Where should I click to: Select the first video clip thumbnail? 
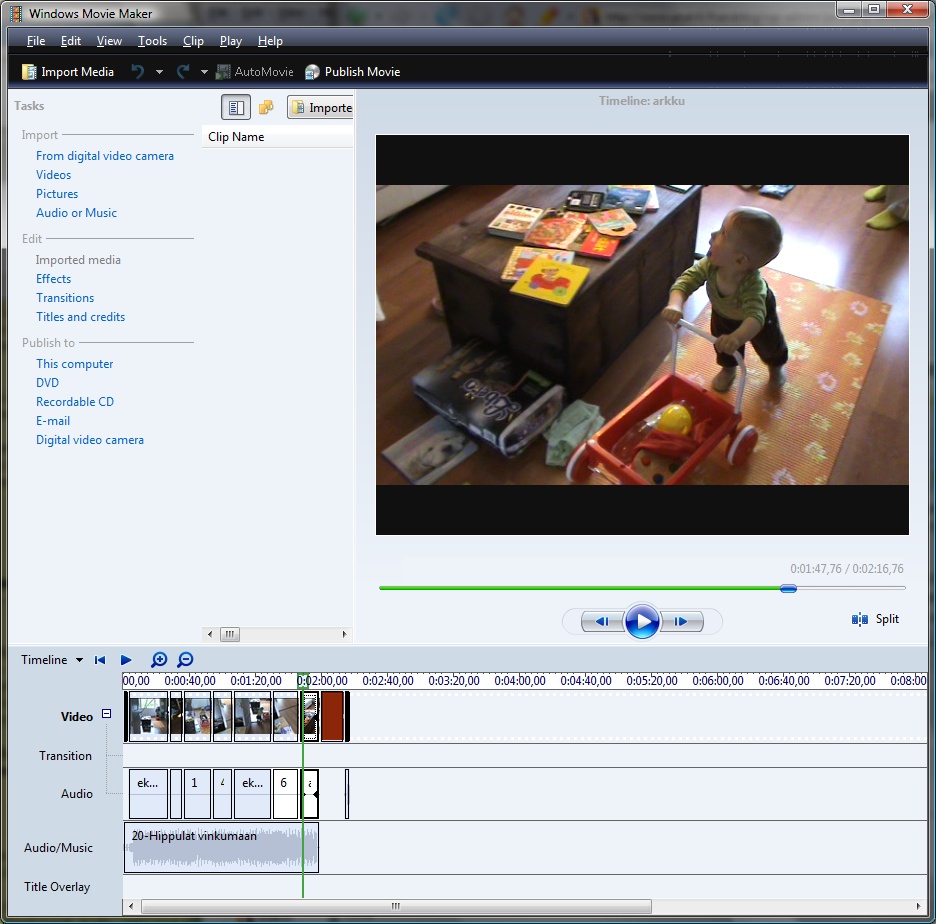148,716
